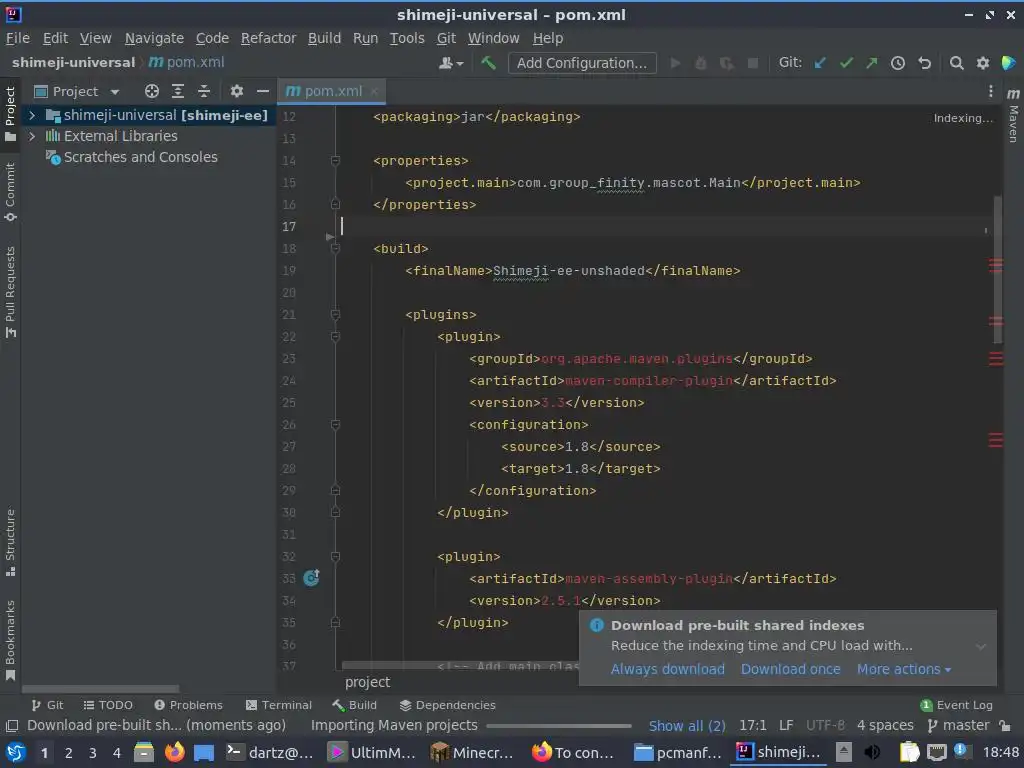Toggle the Git bottom tool window
The image size is (1024, 768).
[47, 705]
